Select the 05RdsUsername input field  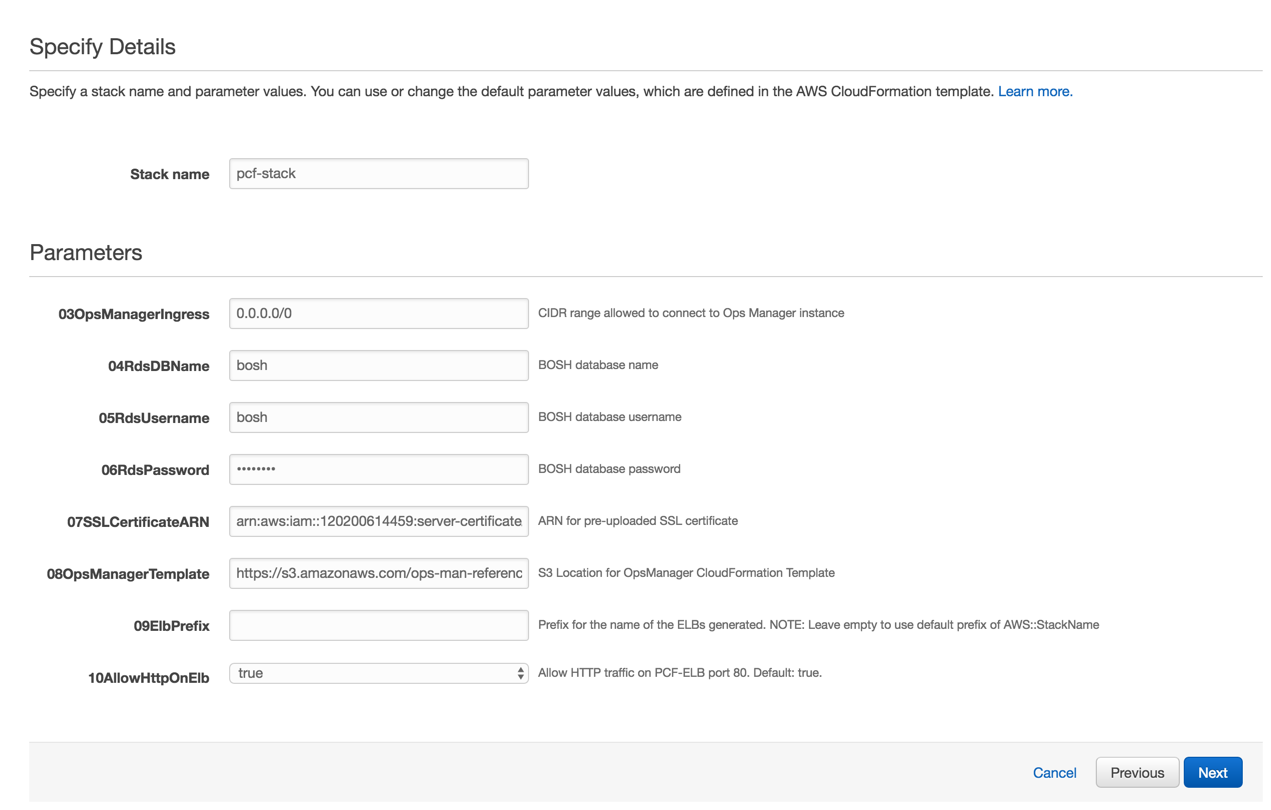[378, 417]
